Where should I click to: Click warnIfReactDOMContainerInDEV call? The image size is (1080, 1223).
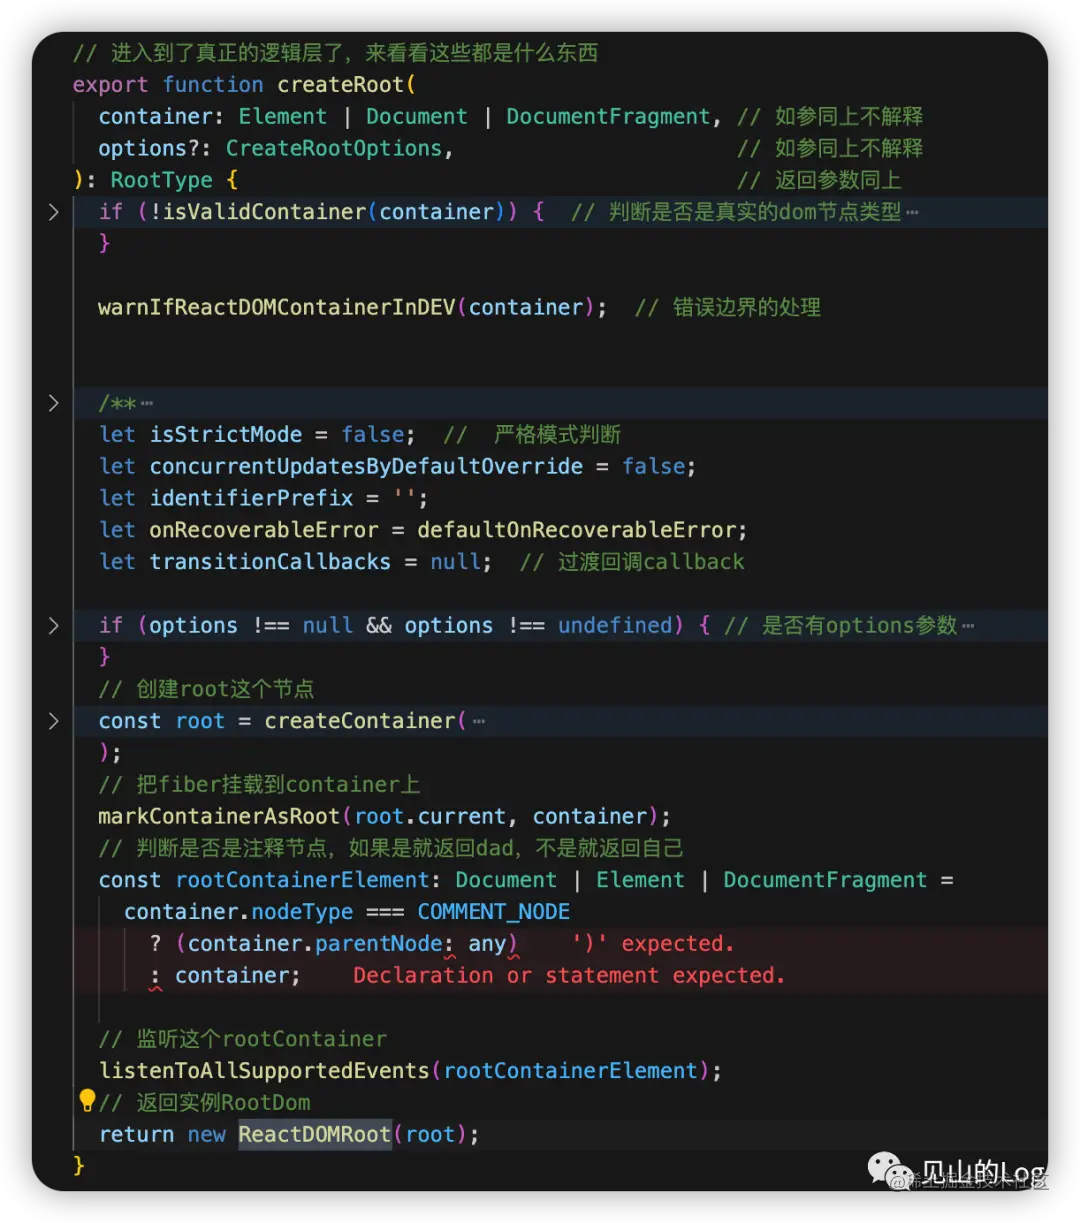click(x=276, y=307)
